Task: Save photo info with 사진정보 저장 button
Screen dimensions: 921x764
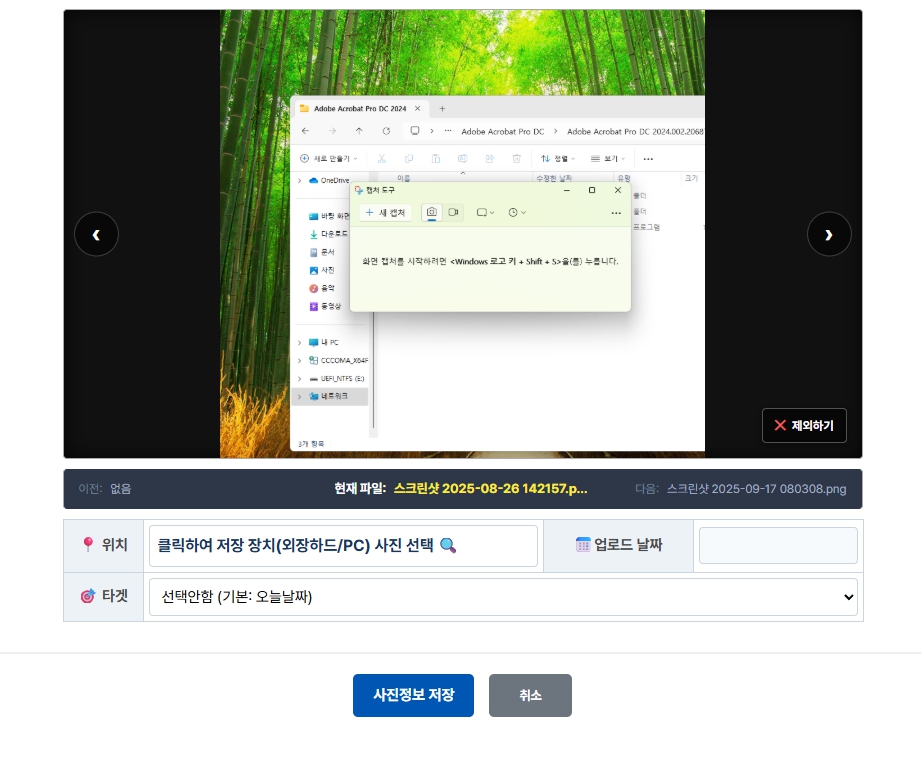Action: pyautogui.click(x=413, y=695)
